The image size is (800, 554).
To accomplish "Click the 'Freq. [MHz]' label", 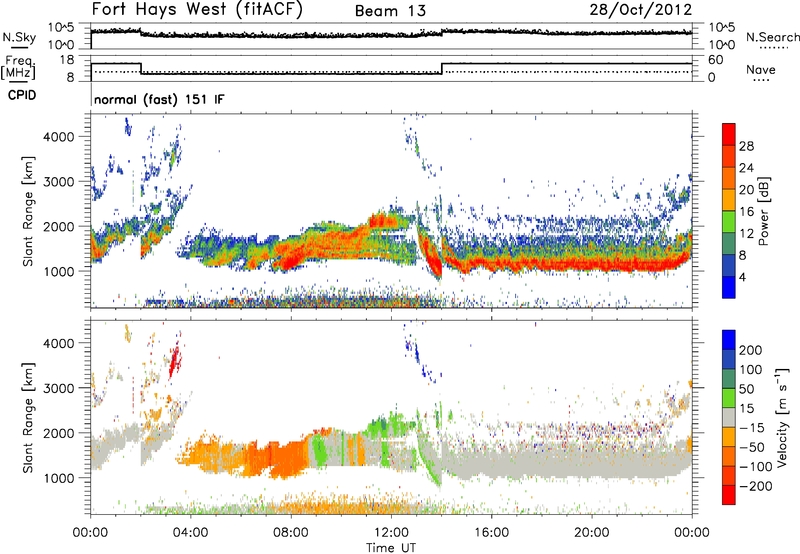I will pos(18,68).
